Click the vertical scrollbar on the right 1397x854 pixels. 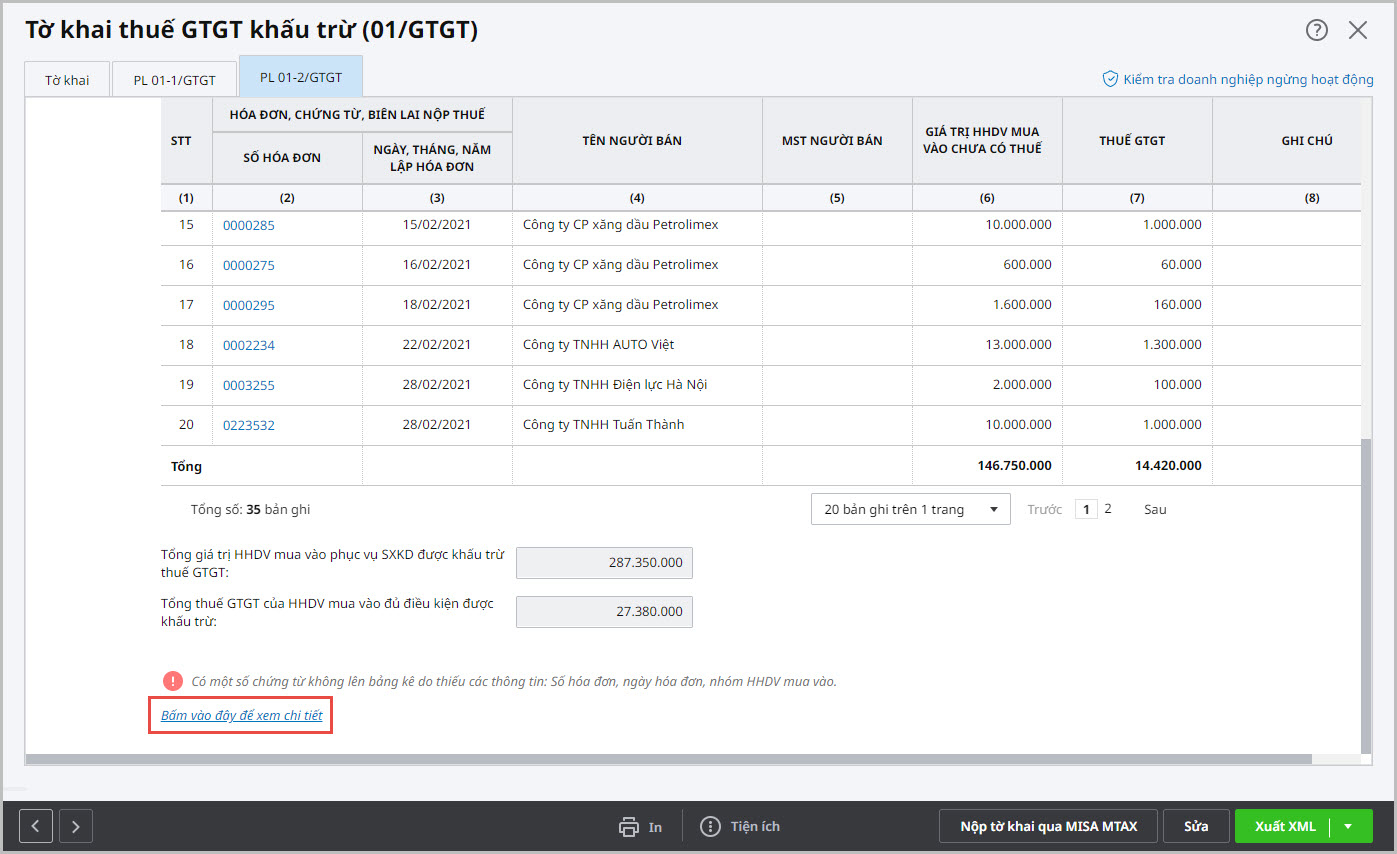point(1366,594)
